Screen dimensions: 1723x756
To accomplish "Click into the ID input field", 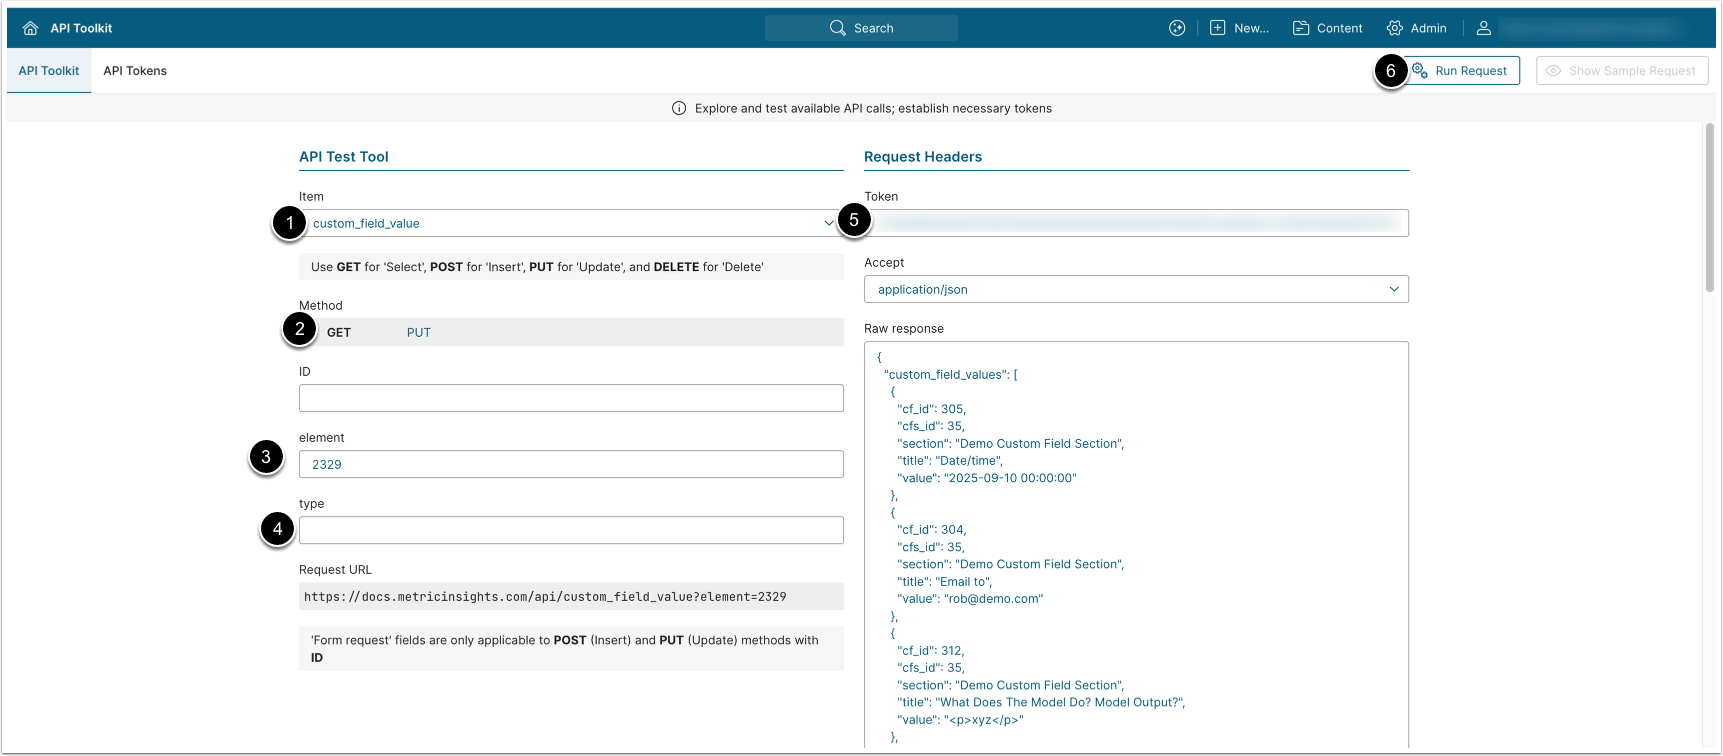I will [571, 398].
